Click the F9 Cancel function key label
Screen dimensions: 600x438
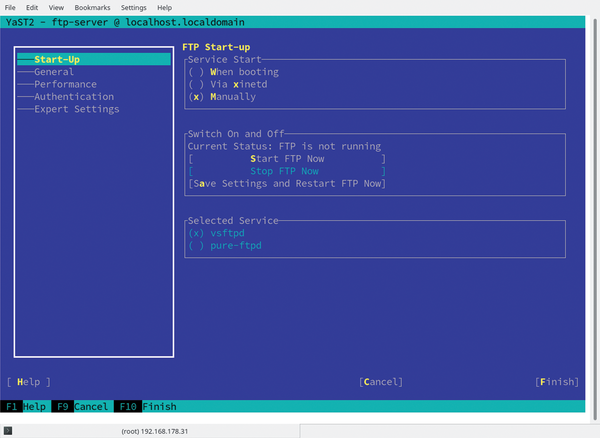[x=80, y=406]
